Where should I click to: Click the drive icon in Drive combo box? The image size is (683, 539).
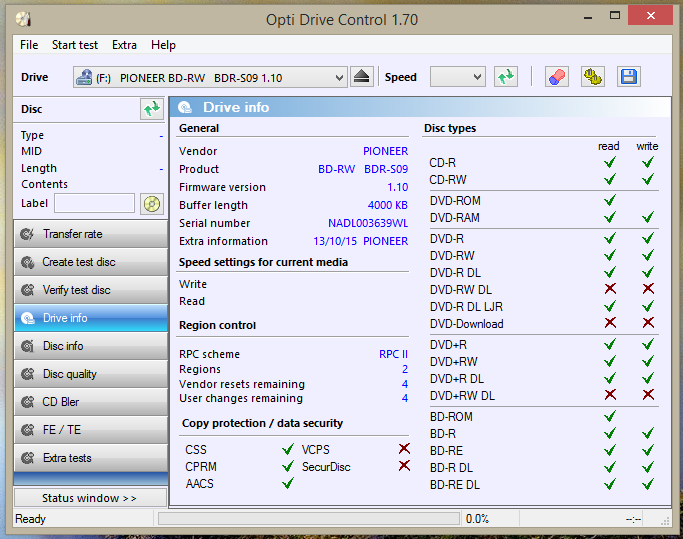click(84, 77)
